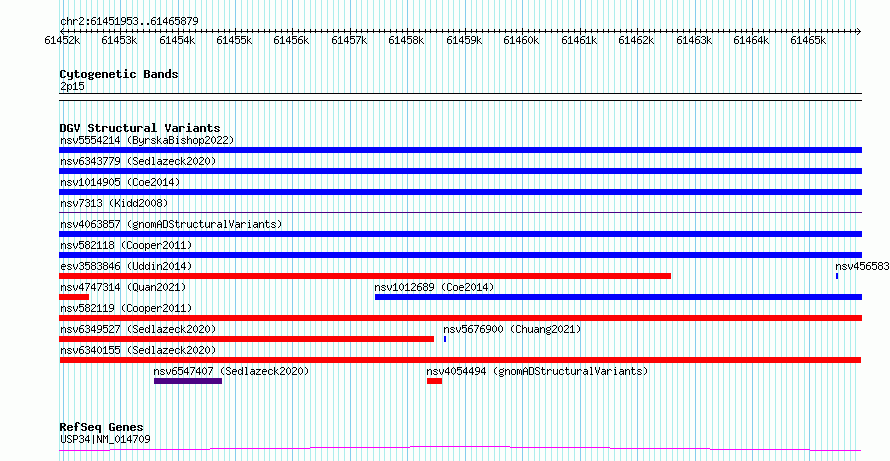The height and width of the screenshot is (461, 890).
Task: Open nsv6340155 (Sedlazeck2020) variant label
Action: pos(138,350)
